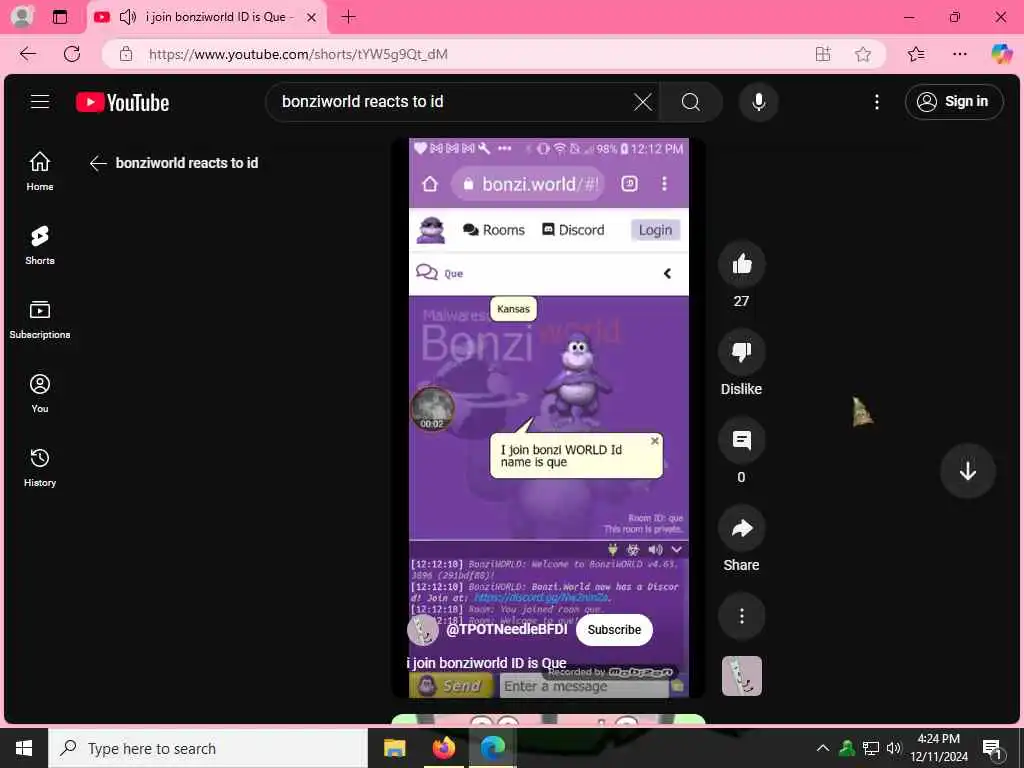Open YouTube settings three-dot menu
Image resolution: width=1024 pixels, height=768 pixels.
tap(876, 101)
